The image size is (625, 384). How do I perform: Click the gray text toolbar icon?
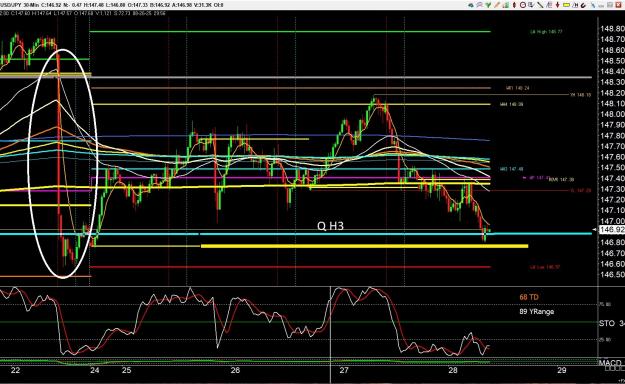point(601,5)
